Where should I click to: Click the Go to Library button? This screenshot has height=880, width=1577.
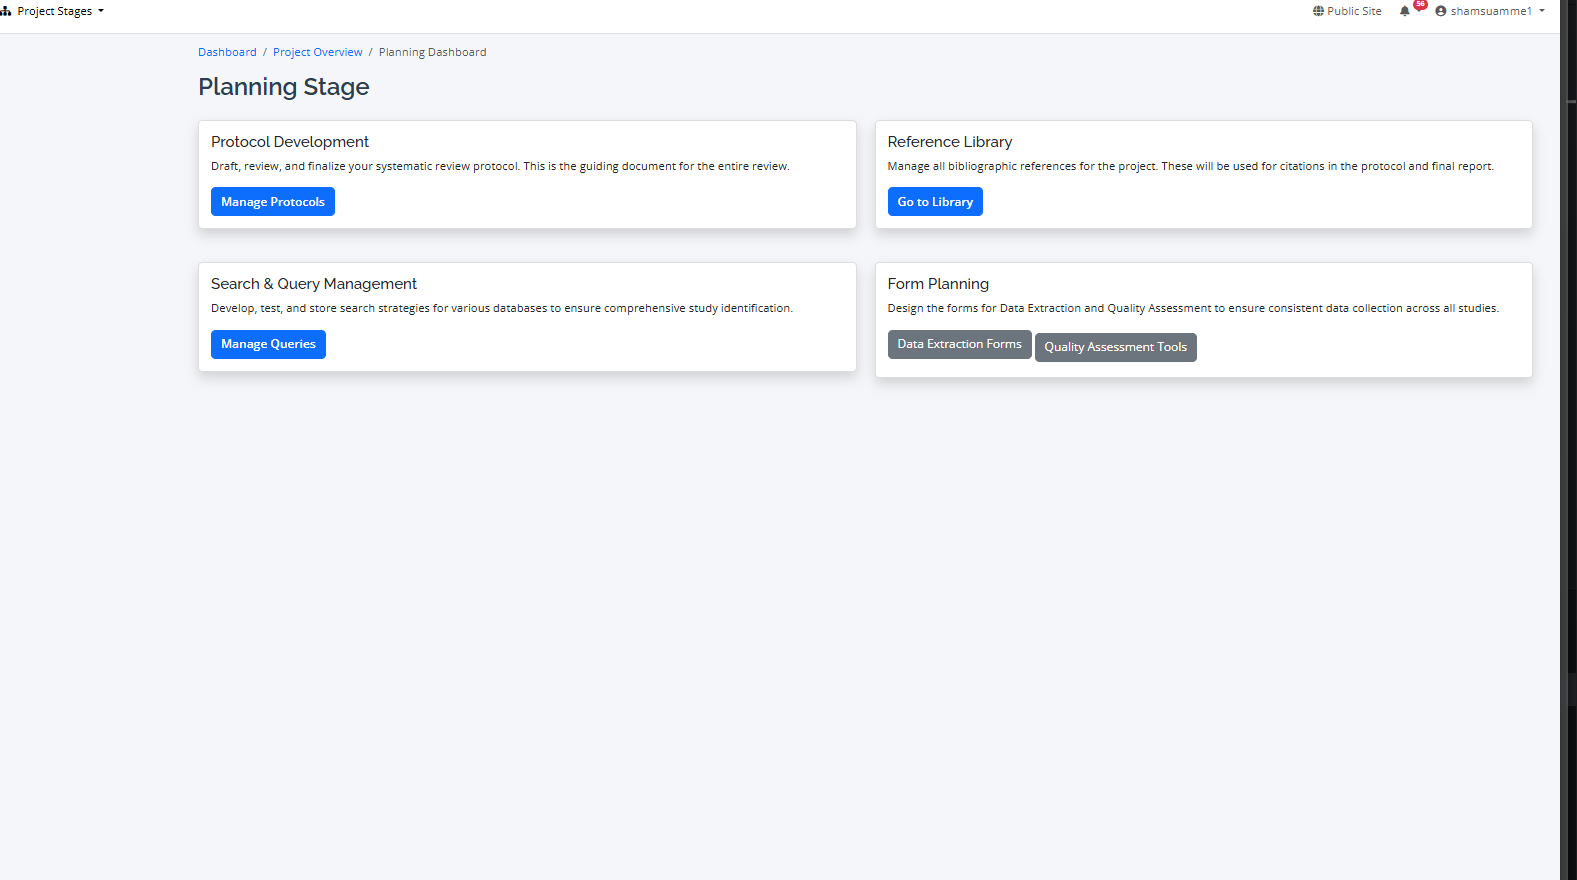click(x=934, y=202)
